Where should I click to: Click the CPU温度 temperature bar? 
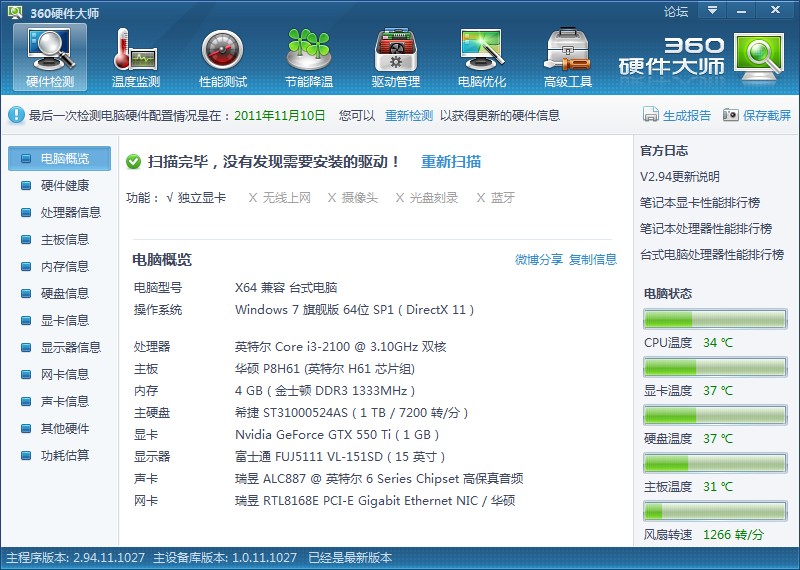click(x=714, y=320)
